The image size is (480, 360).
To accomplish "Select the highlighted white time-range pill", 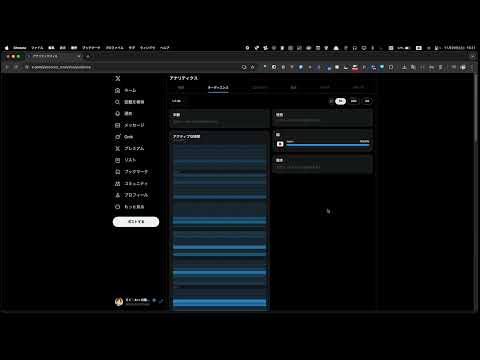I will click(340, 101).
